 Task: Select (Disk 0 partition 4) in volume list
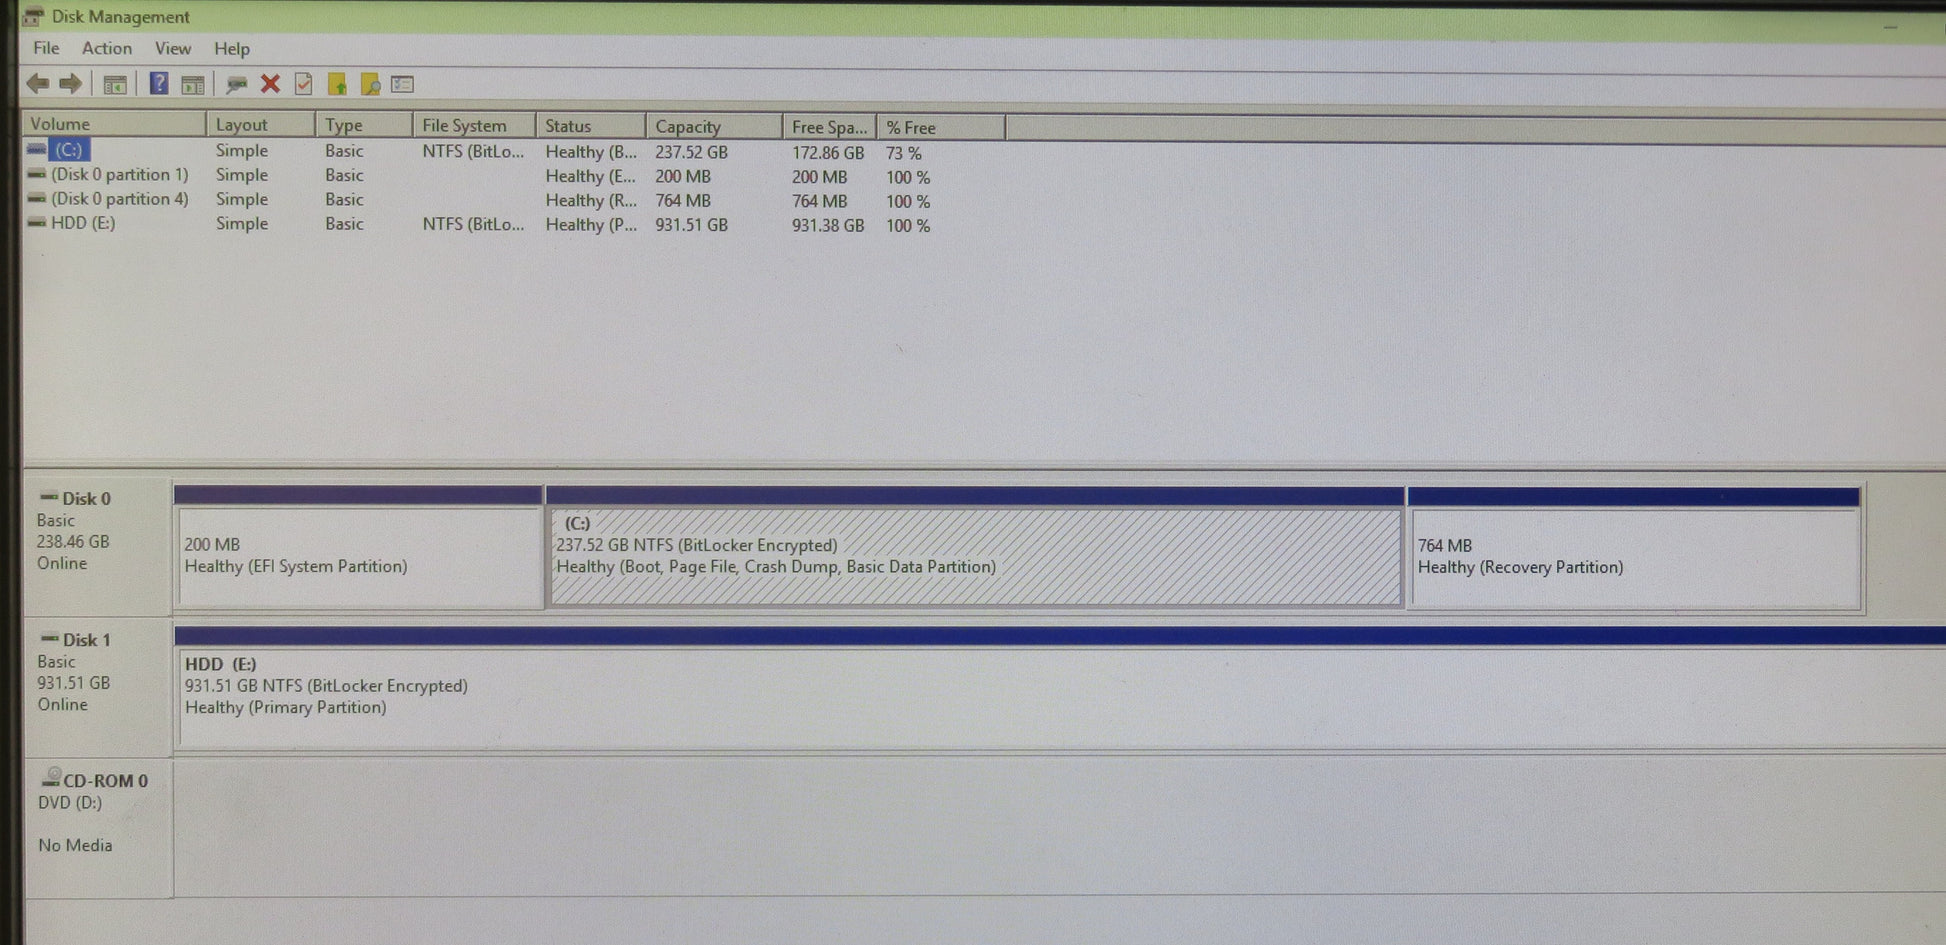point(119,199)
